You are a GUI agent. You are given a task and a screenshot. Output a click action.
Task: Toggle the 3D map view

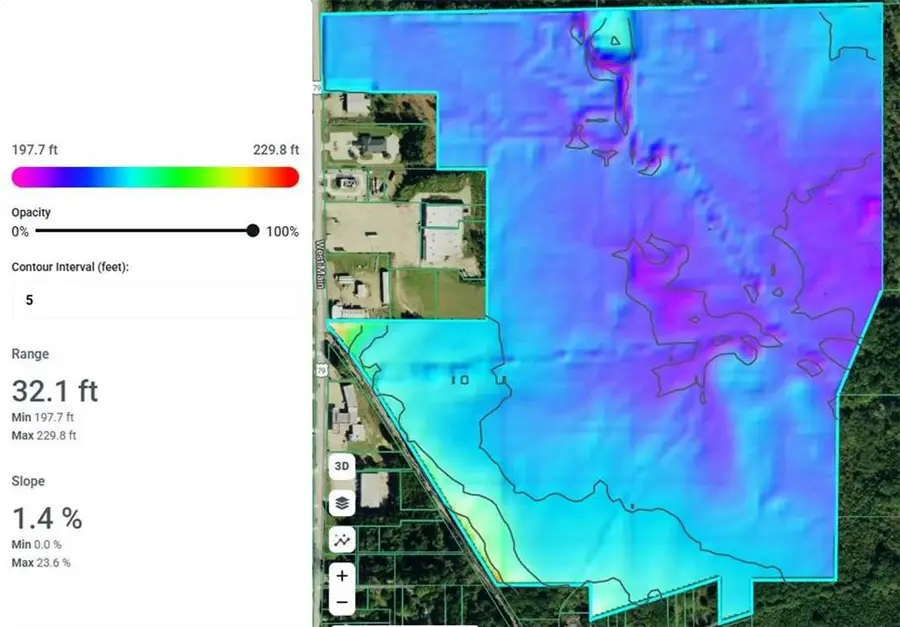(342, 467)
